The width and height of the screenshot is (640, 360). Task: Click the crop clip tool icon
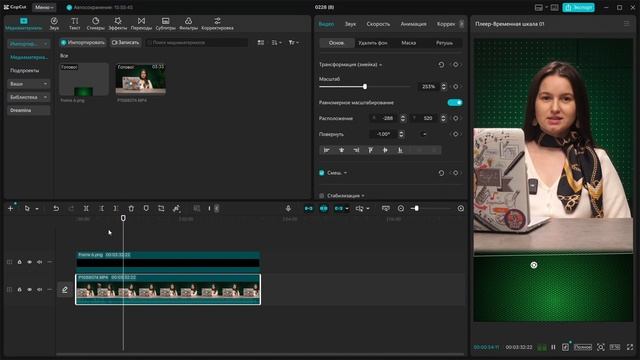pos(161,209)
